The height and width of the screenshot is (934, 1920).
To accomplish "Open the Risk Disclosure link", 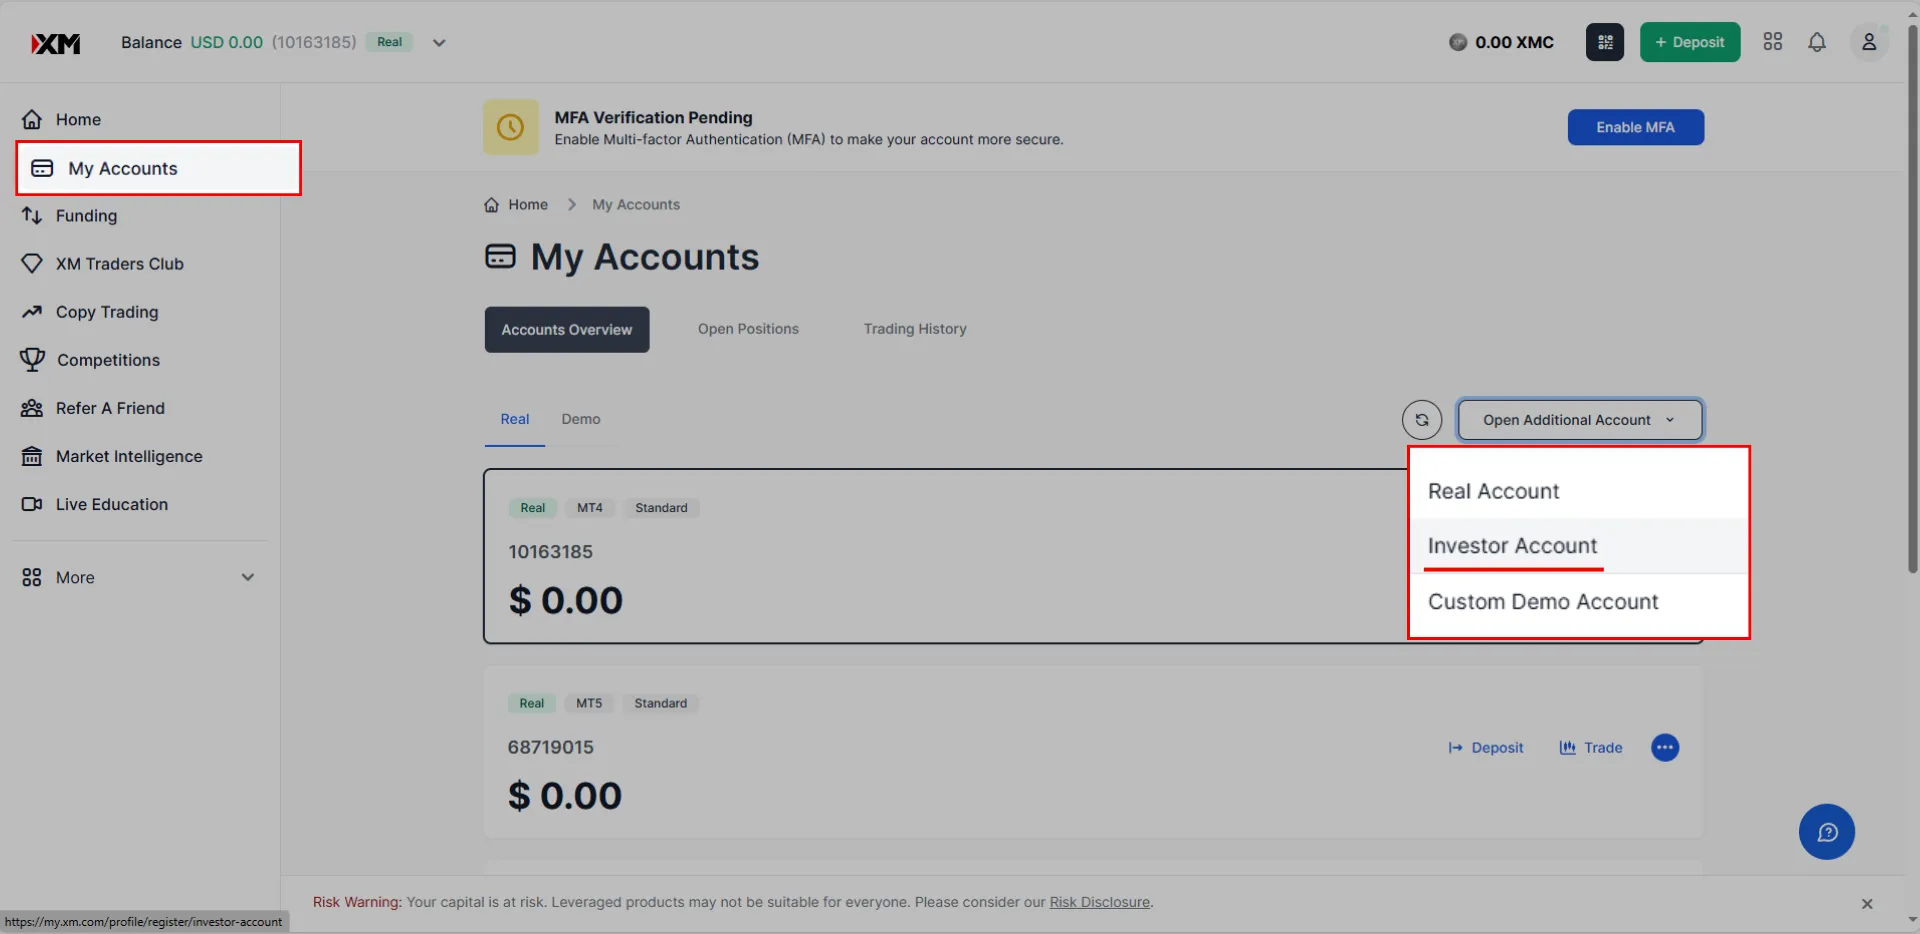I will [1099, 902].
